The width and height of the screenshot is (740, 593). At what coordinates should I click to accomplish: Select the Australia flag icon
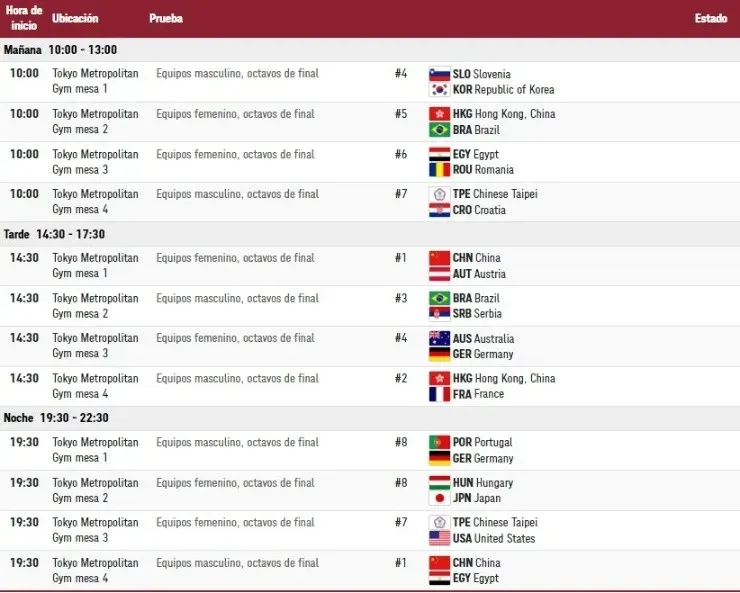(x=439, y=338)
